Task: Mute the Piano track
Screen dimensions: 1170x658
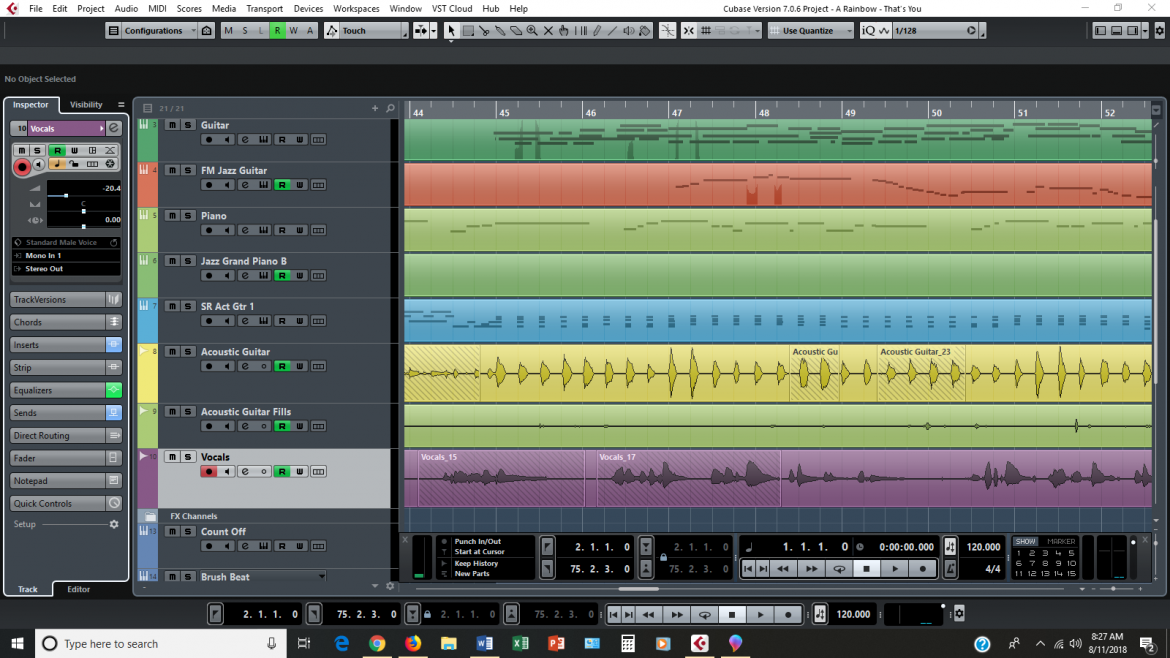Action: point(172,216)
